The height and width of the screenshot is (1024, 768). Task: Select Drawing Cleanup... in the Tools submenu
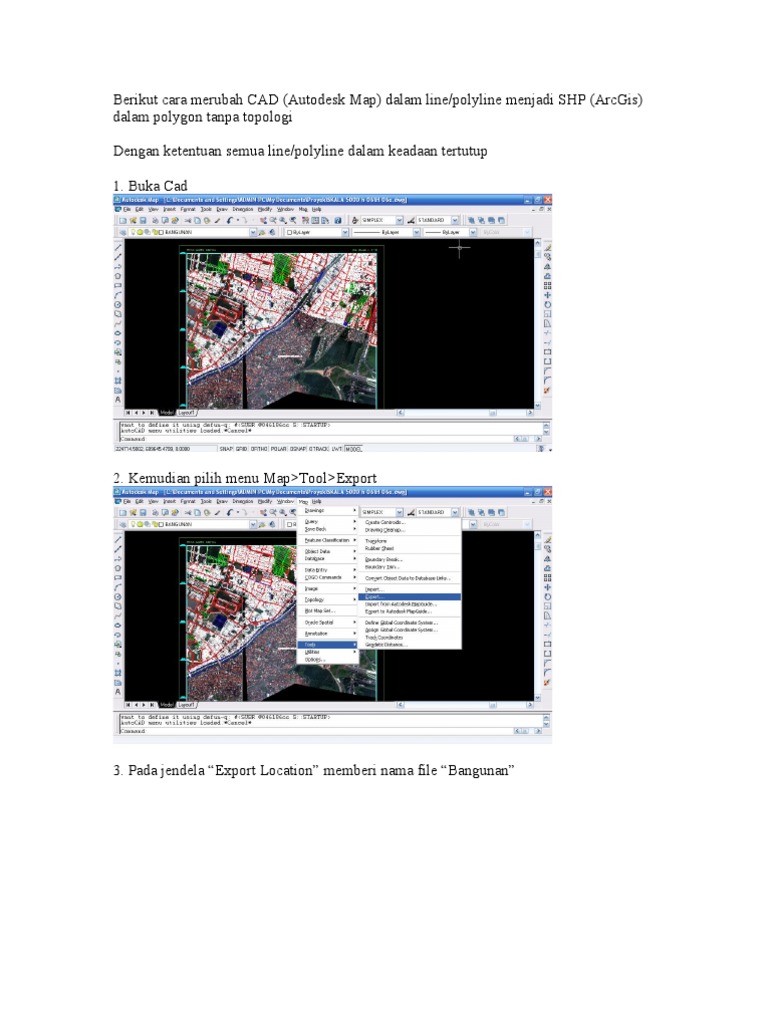(x=409, y=530)
